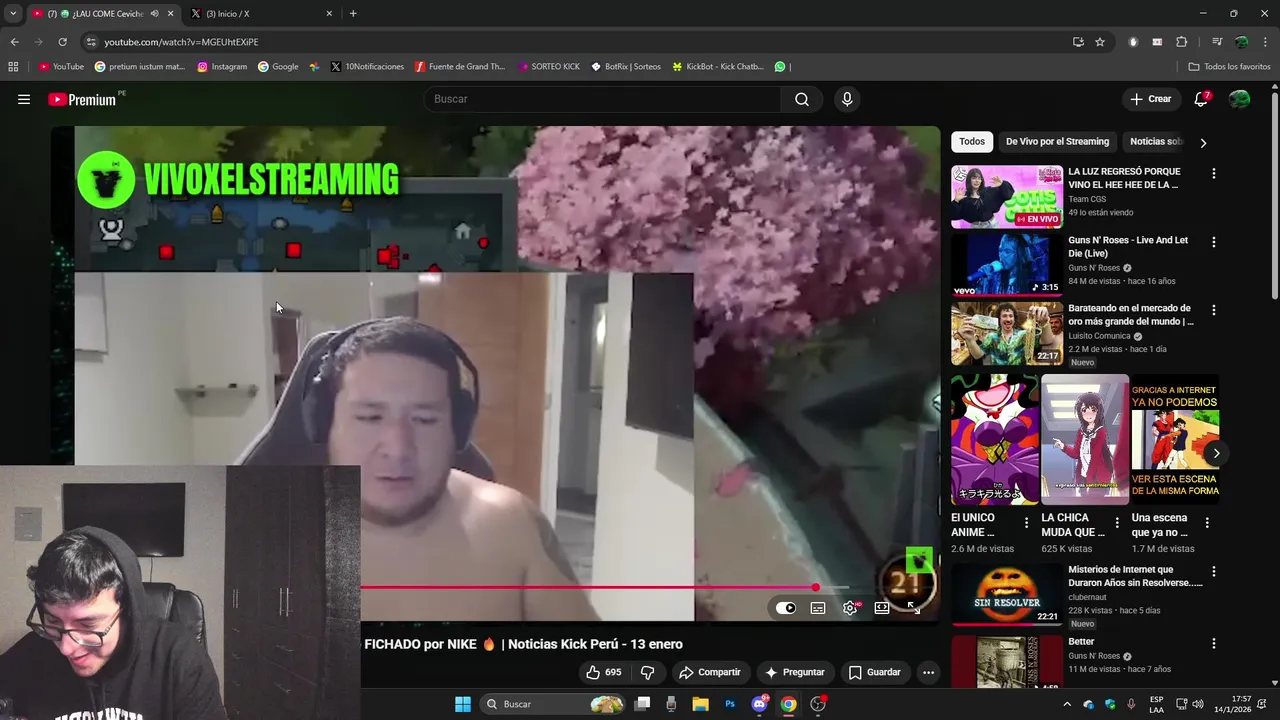Viewport: 1280px width, 720px height.
Task: Open options for Barateando en el mercado video
Action: tap(1214, 310)
